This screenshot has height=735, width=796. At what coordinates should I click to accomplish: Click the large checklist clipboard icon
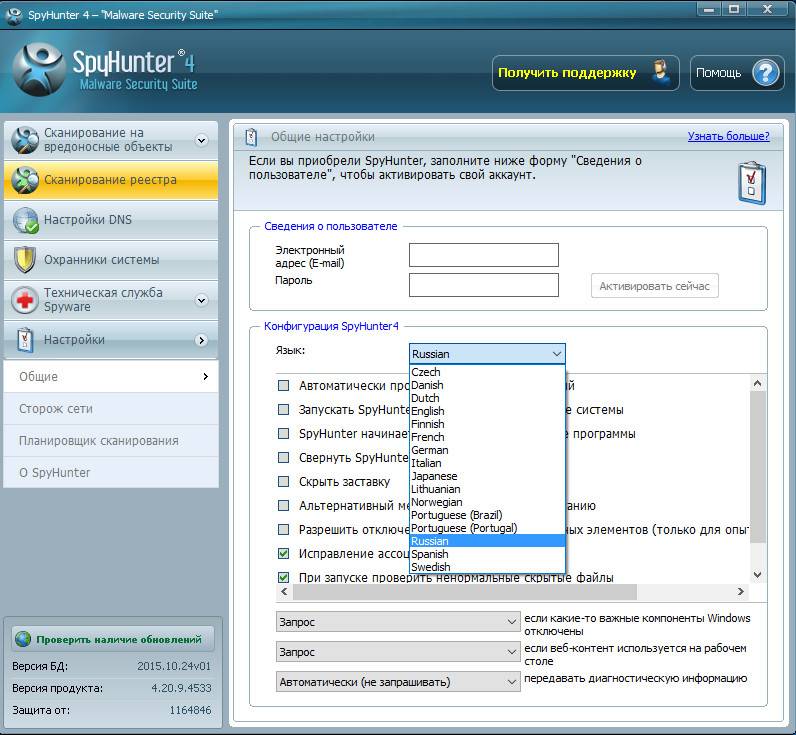coord(751,183)
